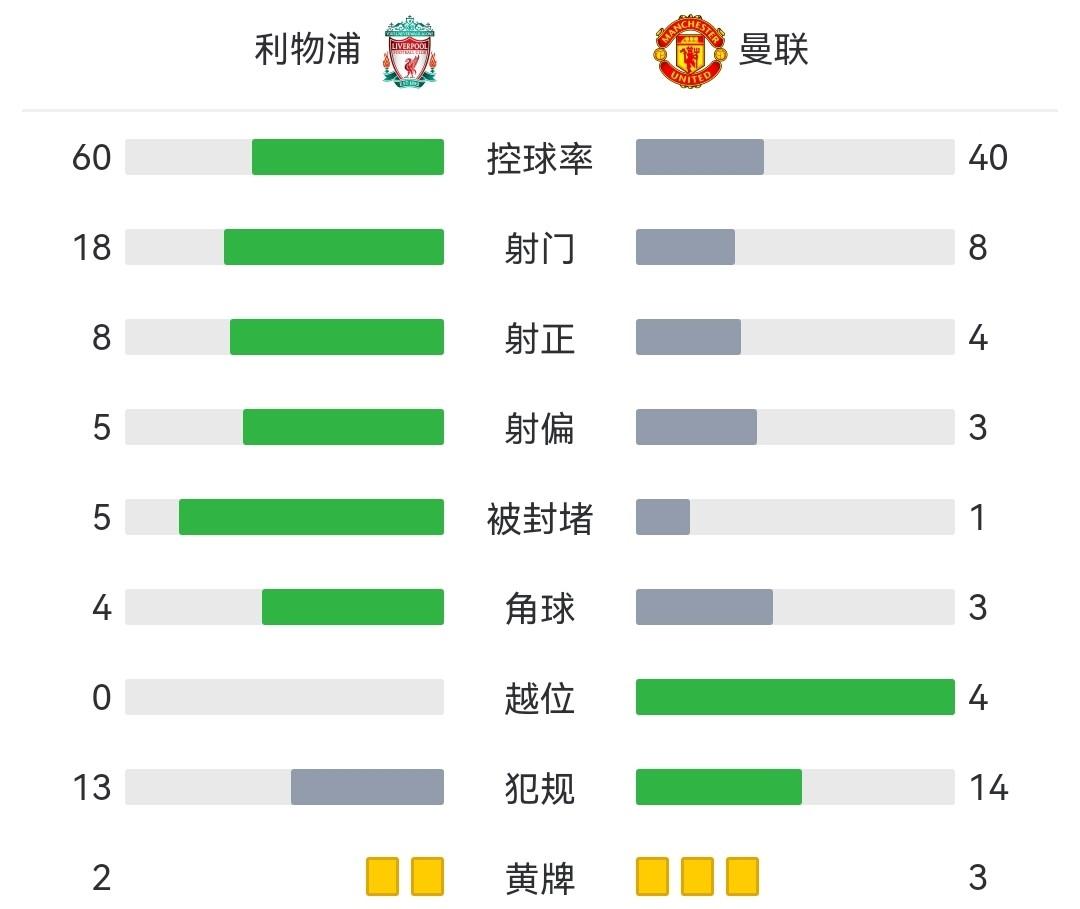The image size is (1080, 909).
Task: Click Manchester United's green offside bar
Action: pos(795,697)
